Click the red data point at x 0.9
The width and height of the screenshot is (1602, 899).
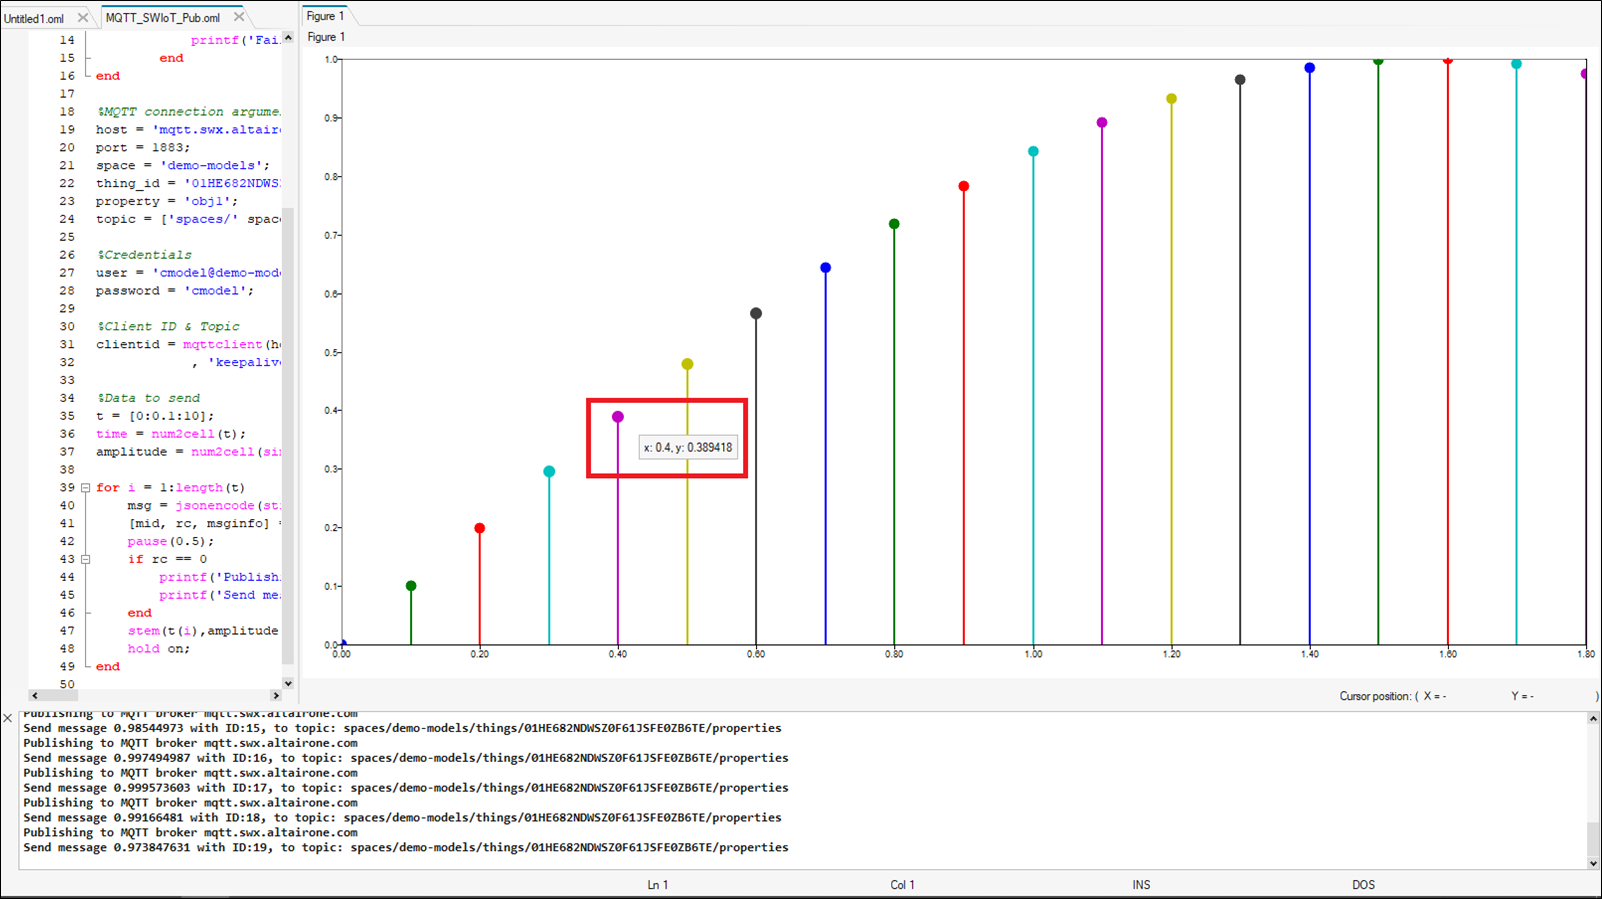pos(964,187)
